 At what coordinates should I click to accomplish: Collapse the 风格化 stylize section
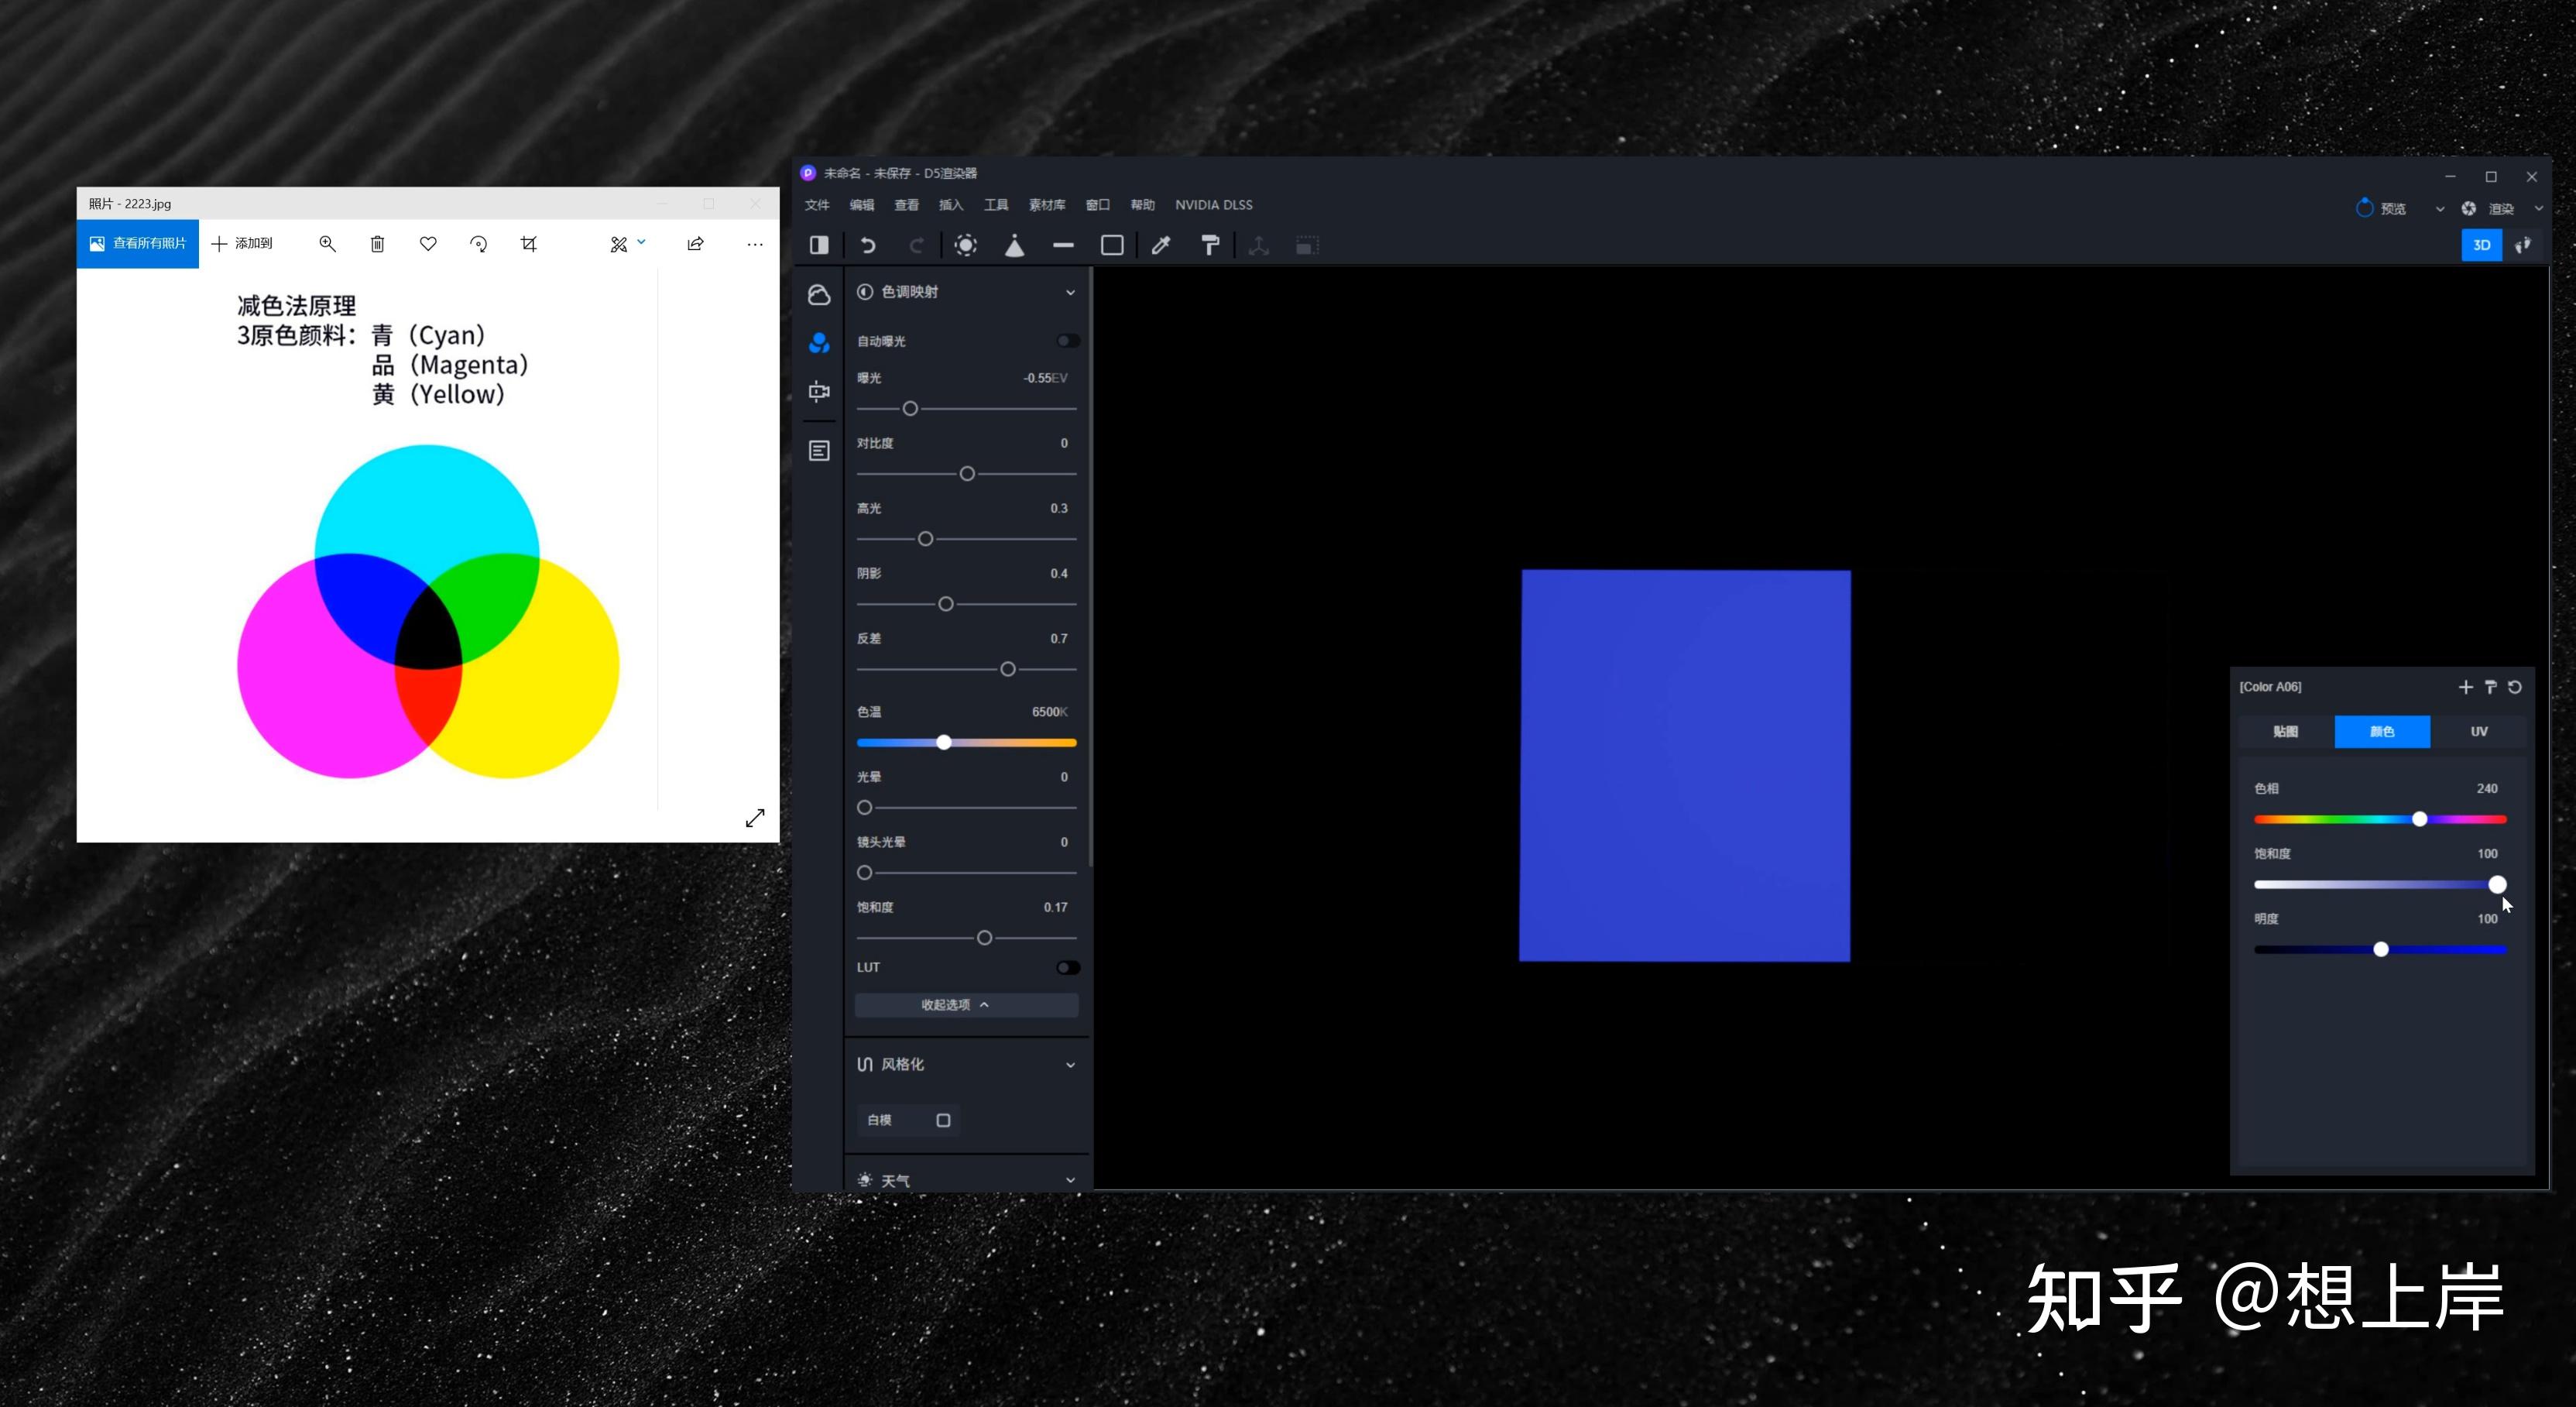(1070, 1065)
